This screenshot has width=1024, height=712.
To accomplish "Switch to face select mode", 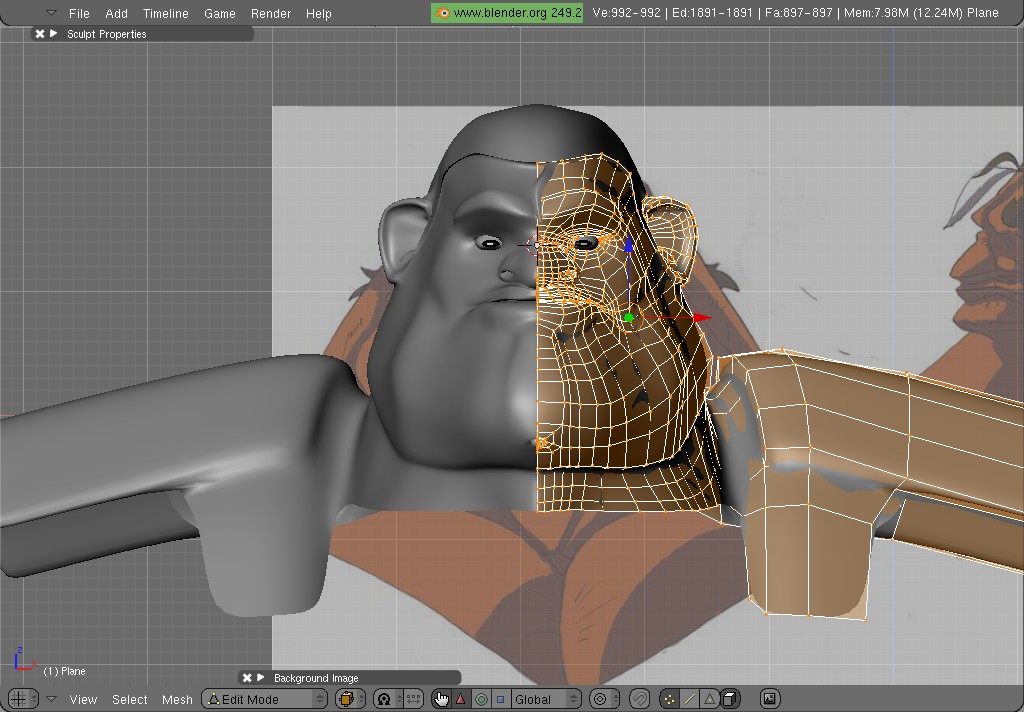I will pos(709,699).
